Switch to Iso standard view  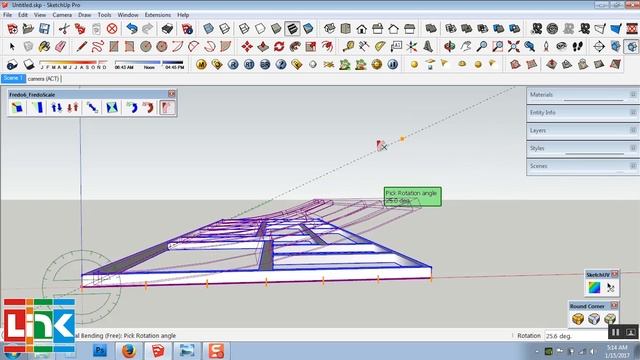[x=329, y=29]
